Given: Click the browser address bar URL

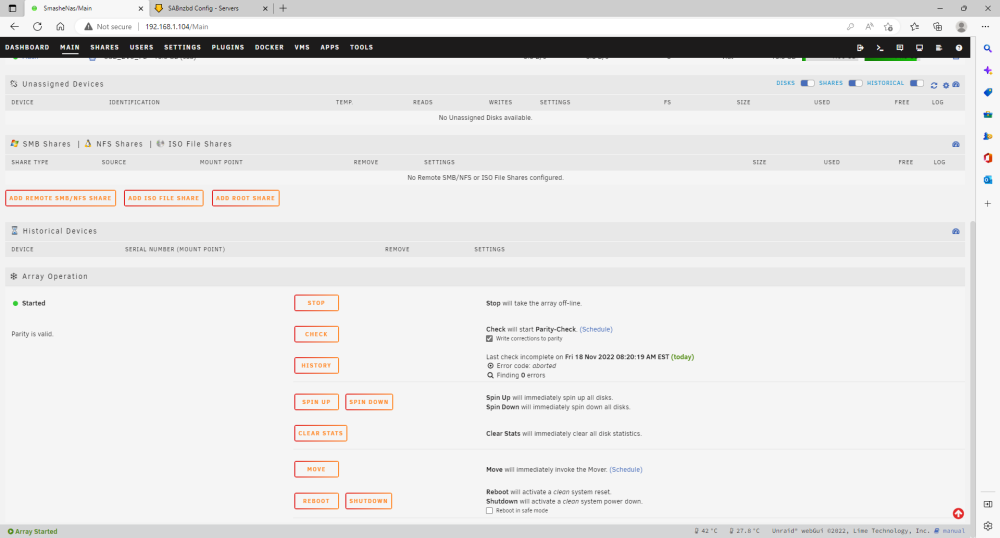Looking at the screenshot, I should tap(177, 27).
